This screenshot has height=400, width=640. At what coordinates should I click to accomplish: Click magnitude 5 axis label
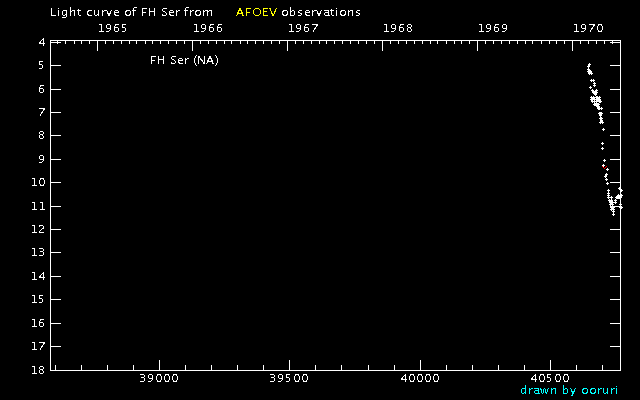pyautogui.click(x=42, y=66)
